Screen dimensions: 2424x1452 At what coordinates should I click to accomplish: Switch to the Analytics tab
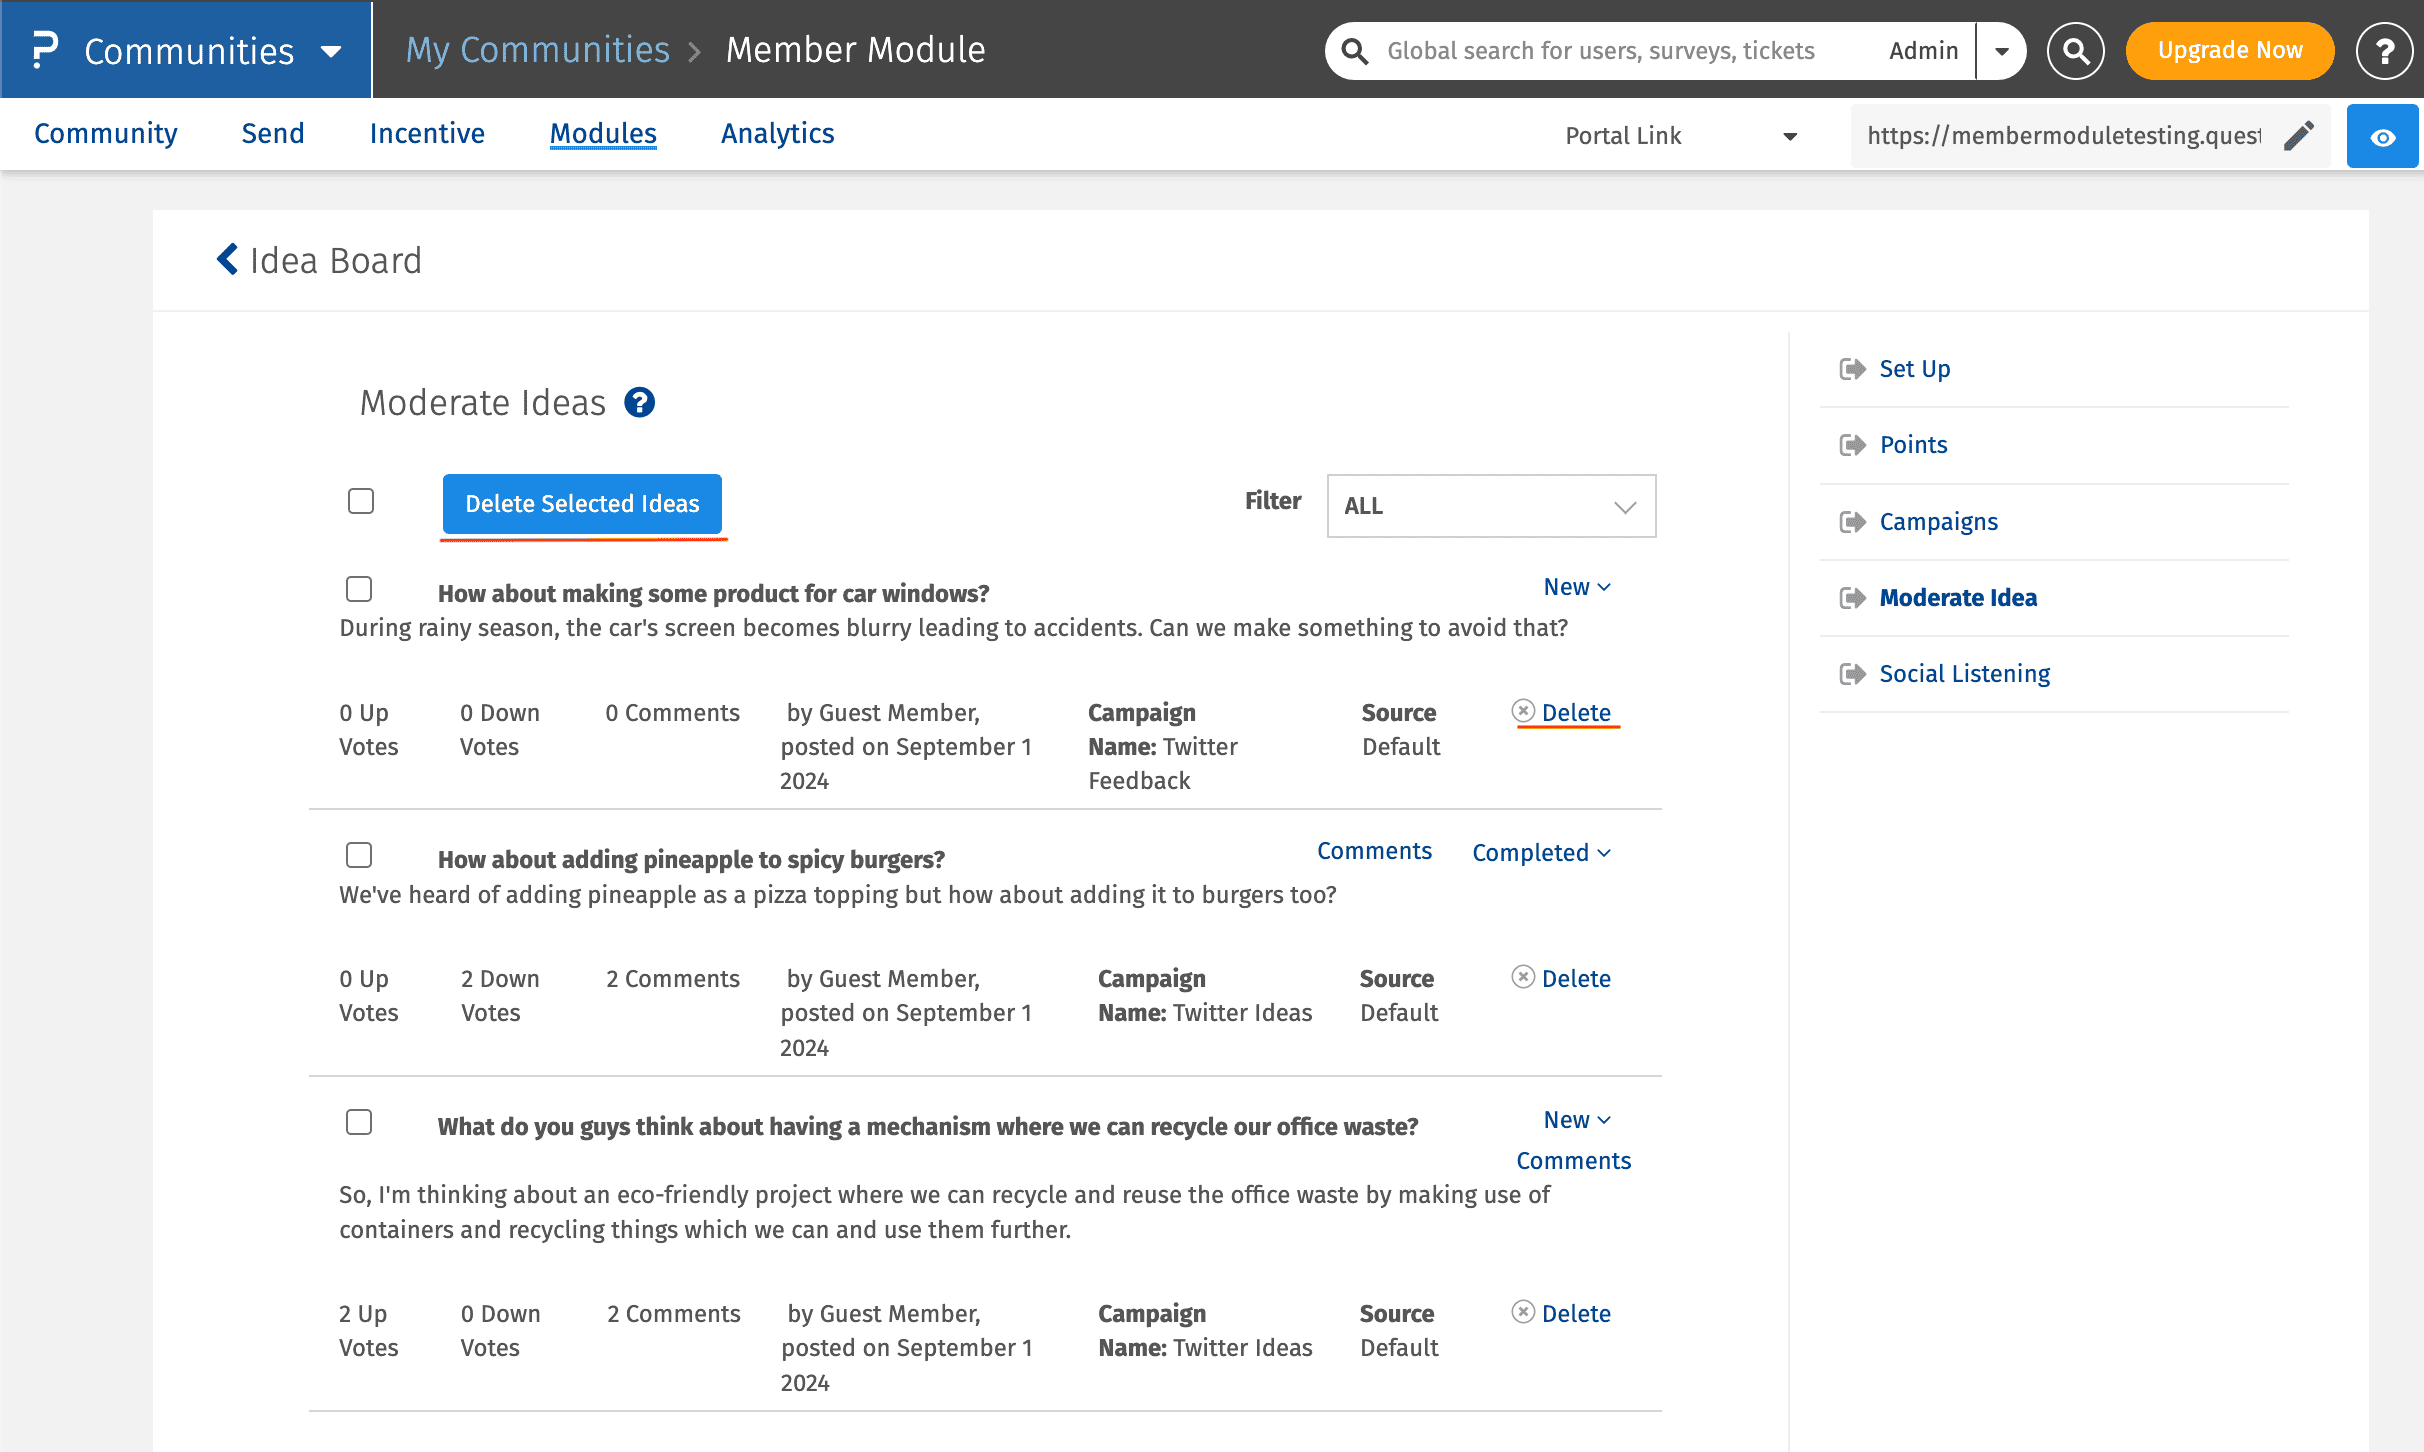[x=777, y=134]
